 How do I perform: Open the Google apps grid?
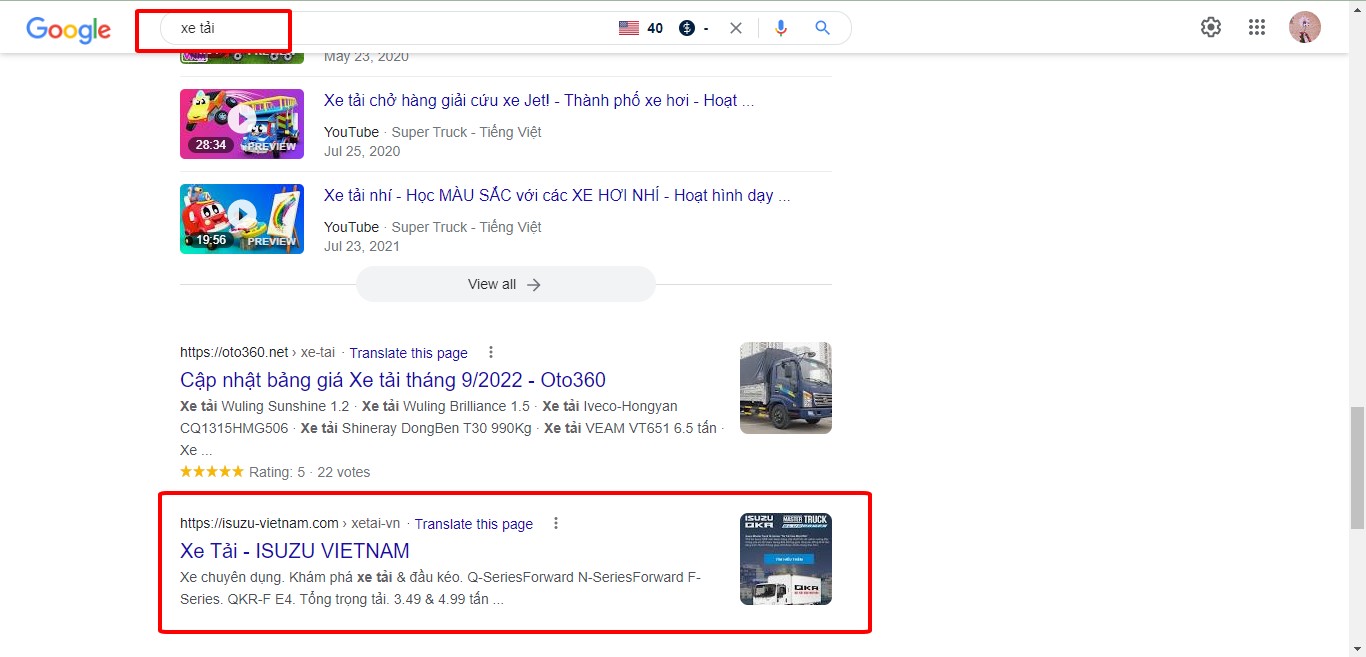tap(1257, 27)
